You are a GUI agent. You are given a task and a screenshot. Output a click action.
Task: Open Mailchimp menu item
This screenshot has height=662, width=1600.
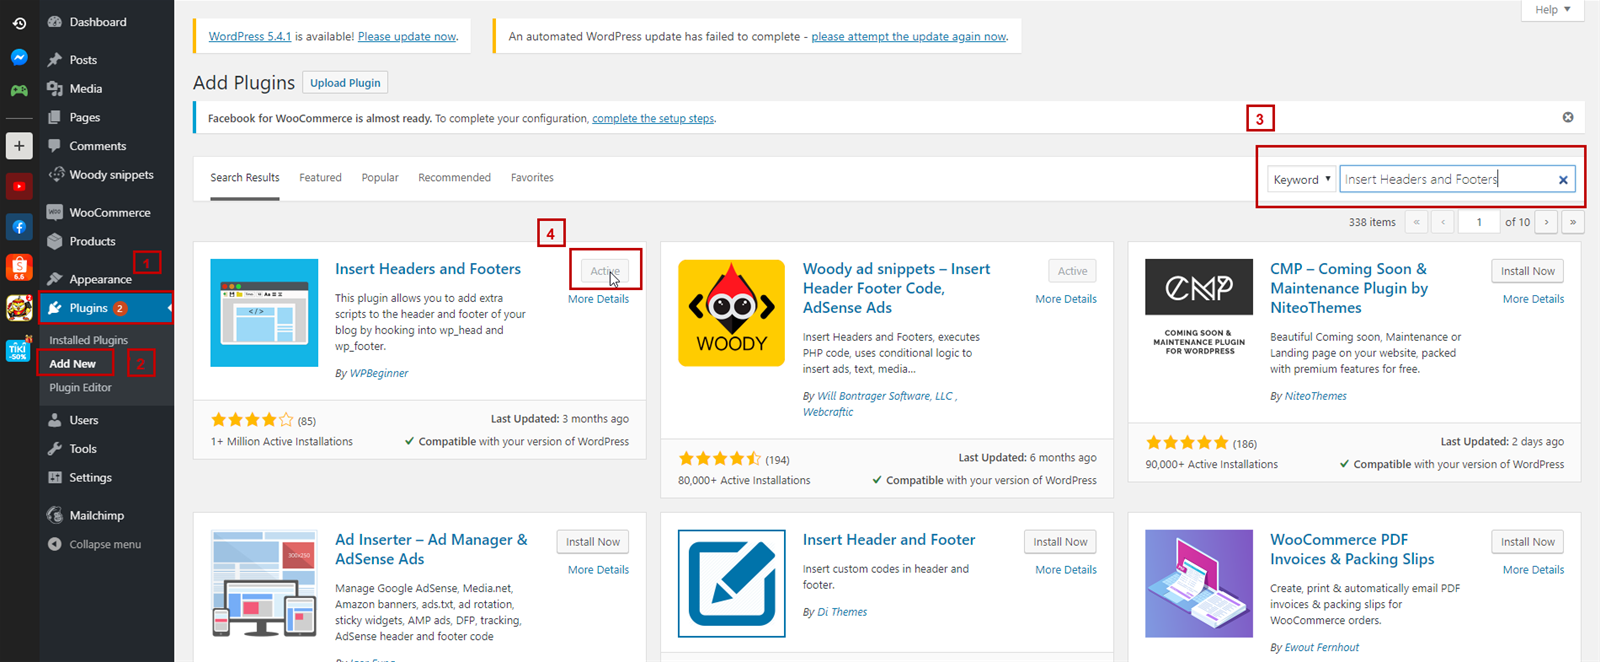point(97,516)
